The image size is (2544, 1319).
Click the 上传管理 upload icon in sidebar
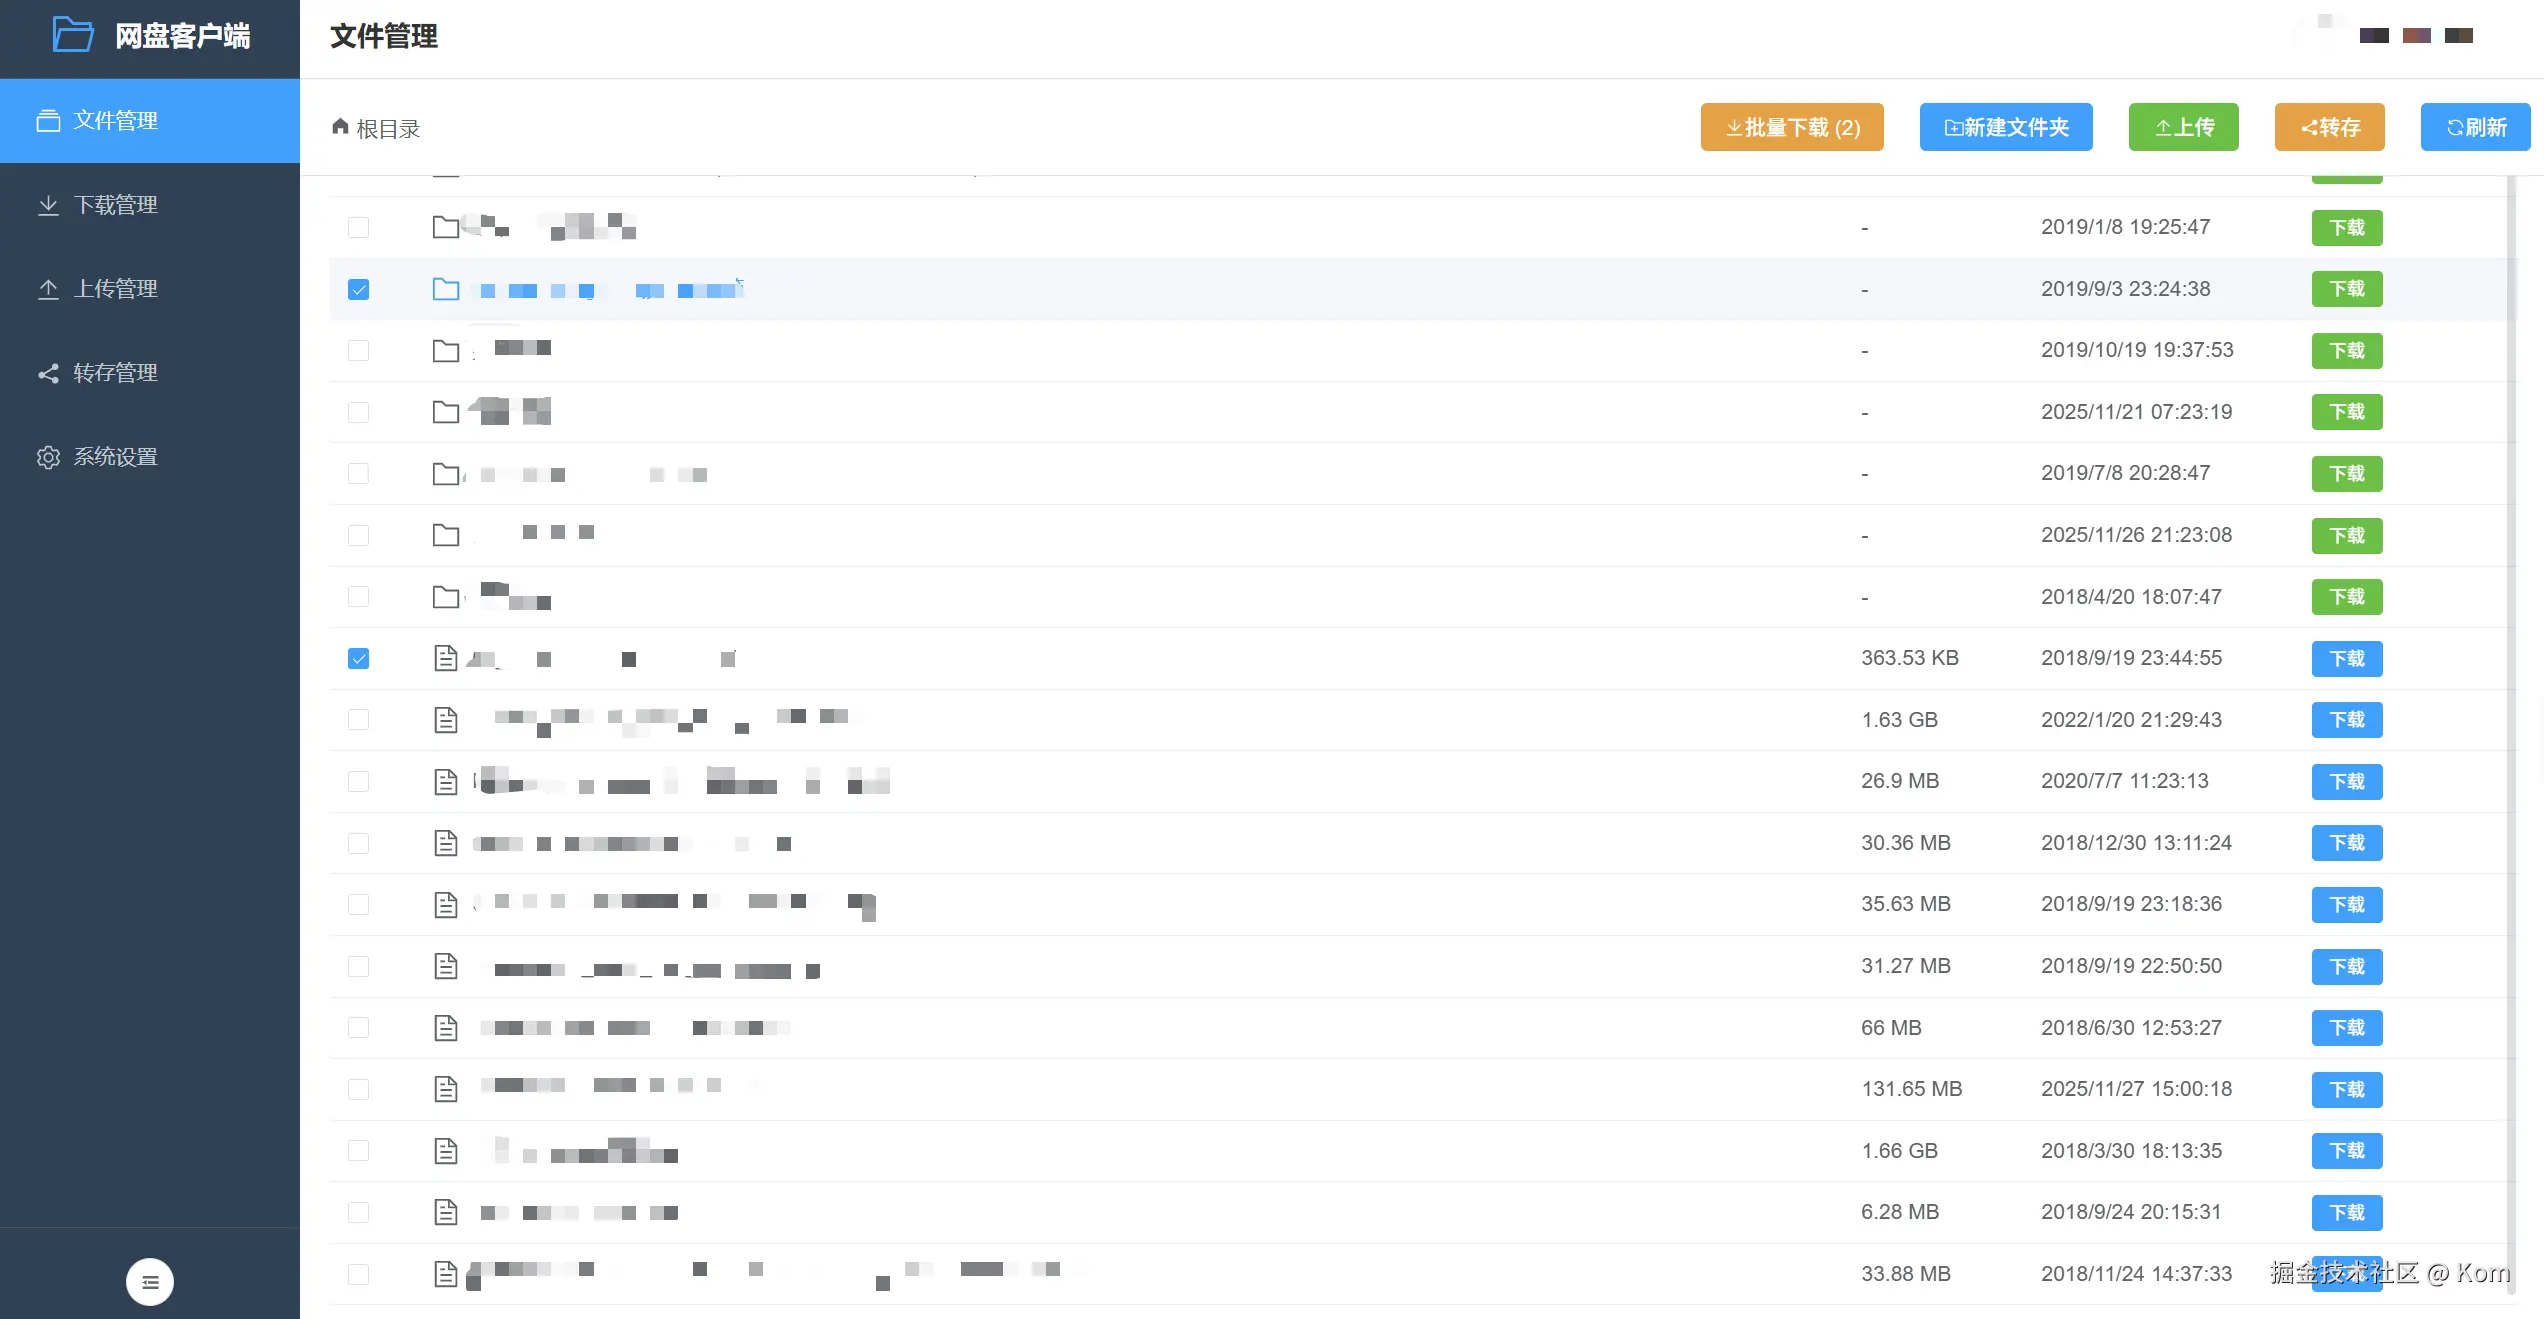[49, 289]
